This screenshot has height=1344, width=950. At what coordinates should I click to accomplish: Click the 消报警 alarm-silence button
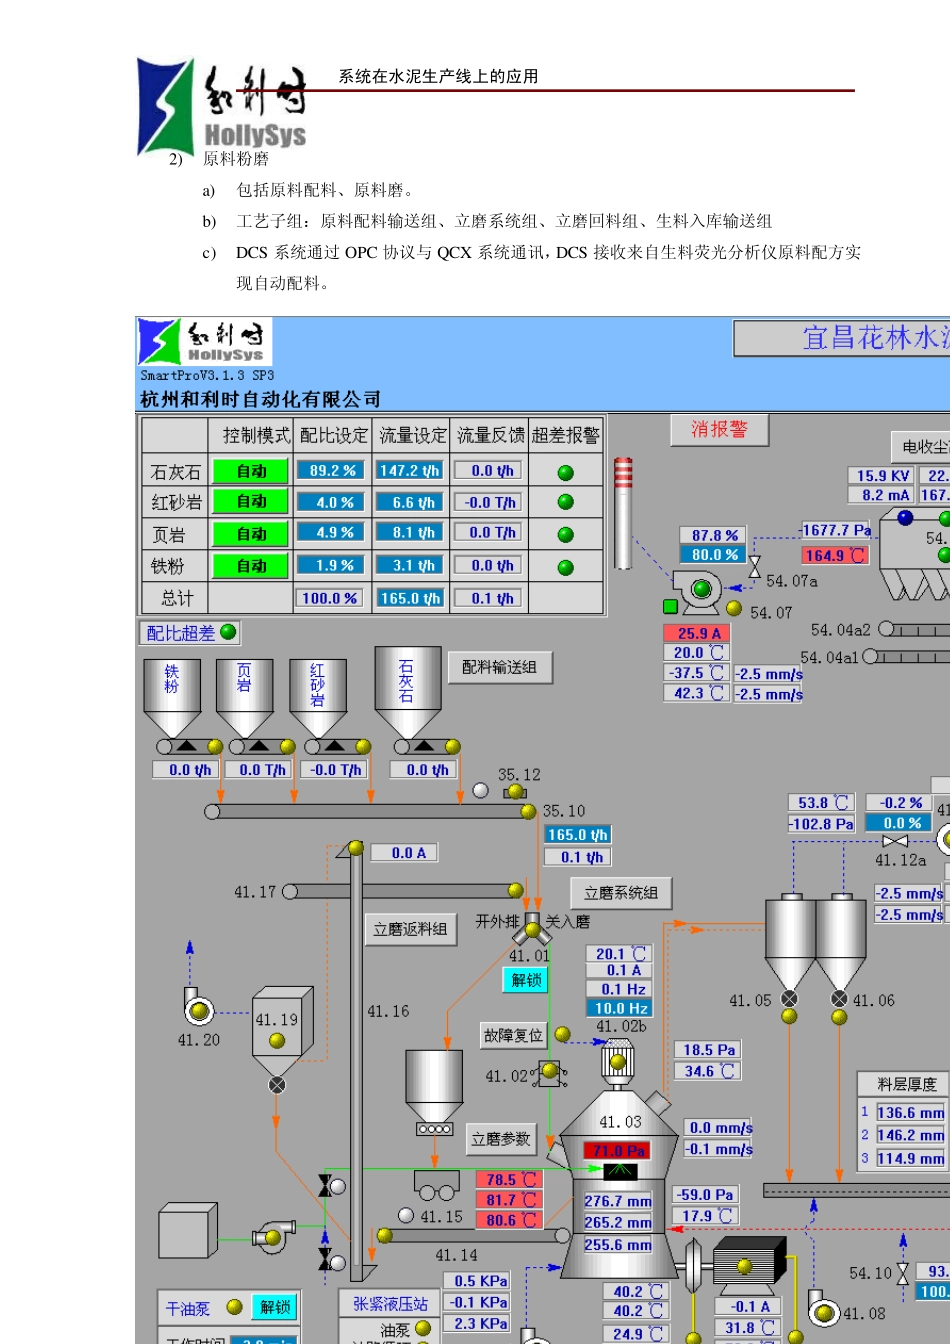click(720, 430)
